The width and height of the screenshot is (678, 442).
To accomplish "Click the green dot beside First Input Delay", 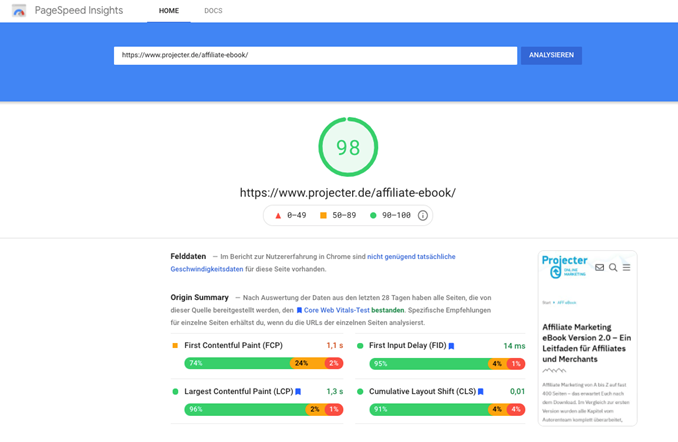I will pos(360,346).
